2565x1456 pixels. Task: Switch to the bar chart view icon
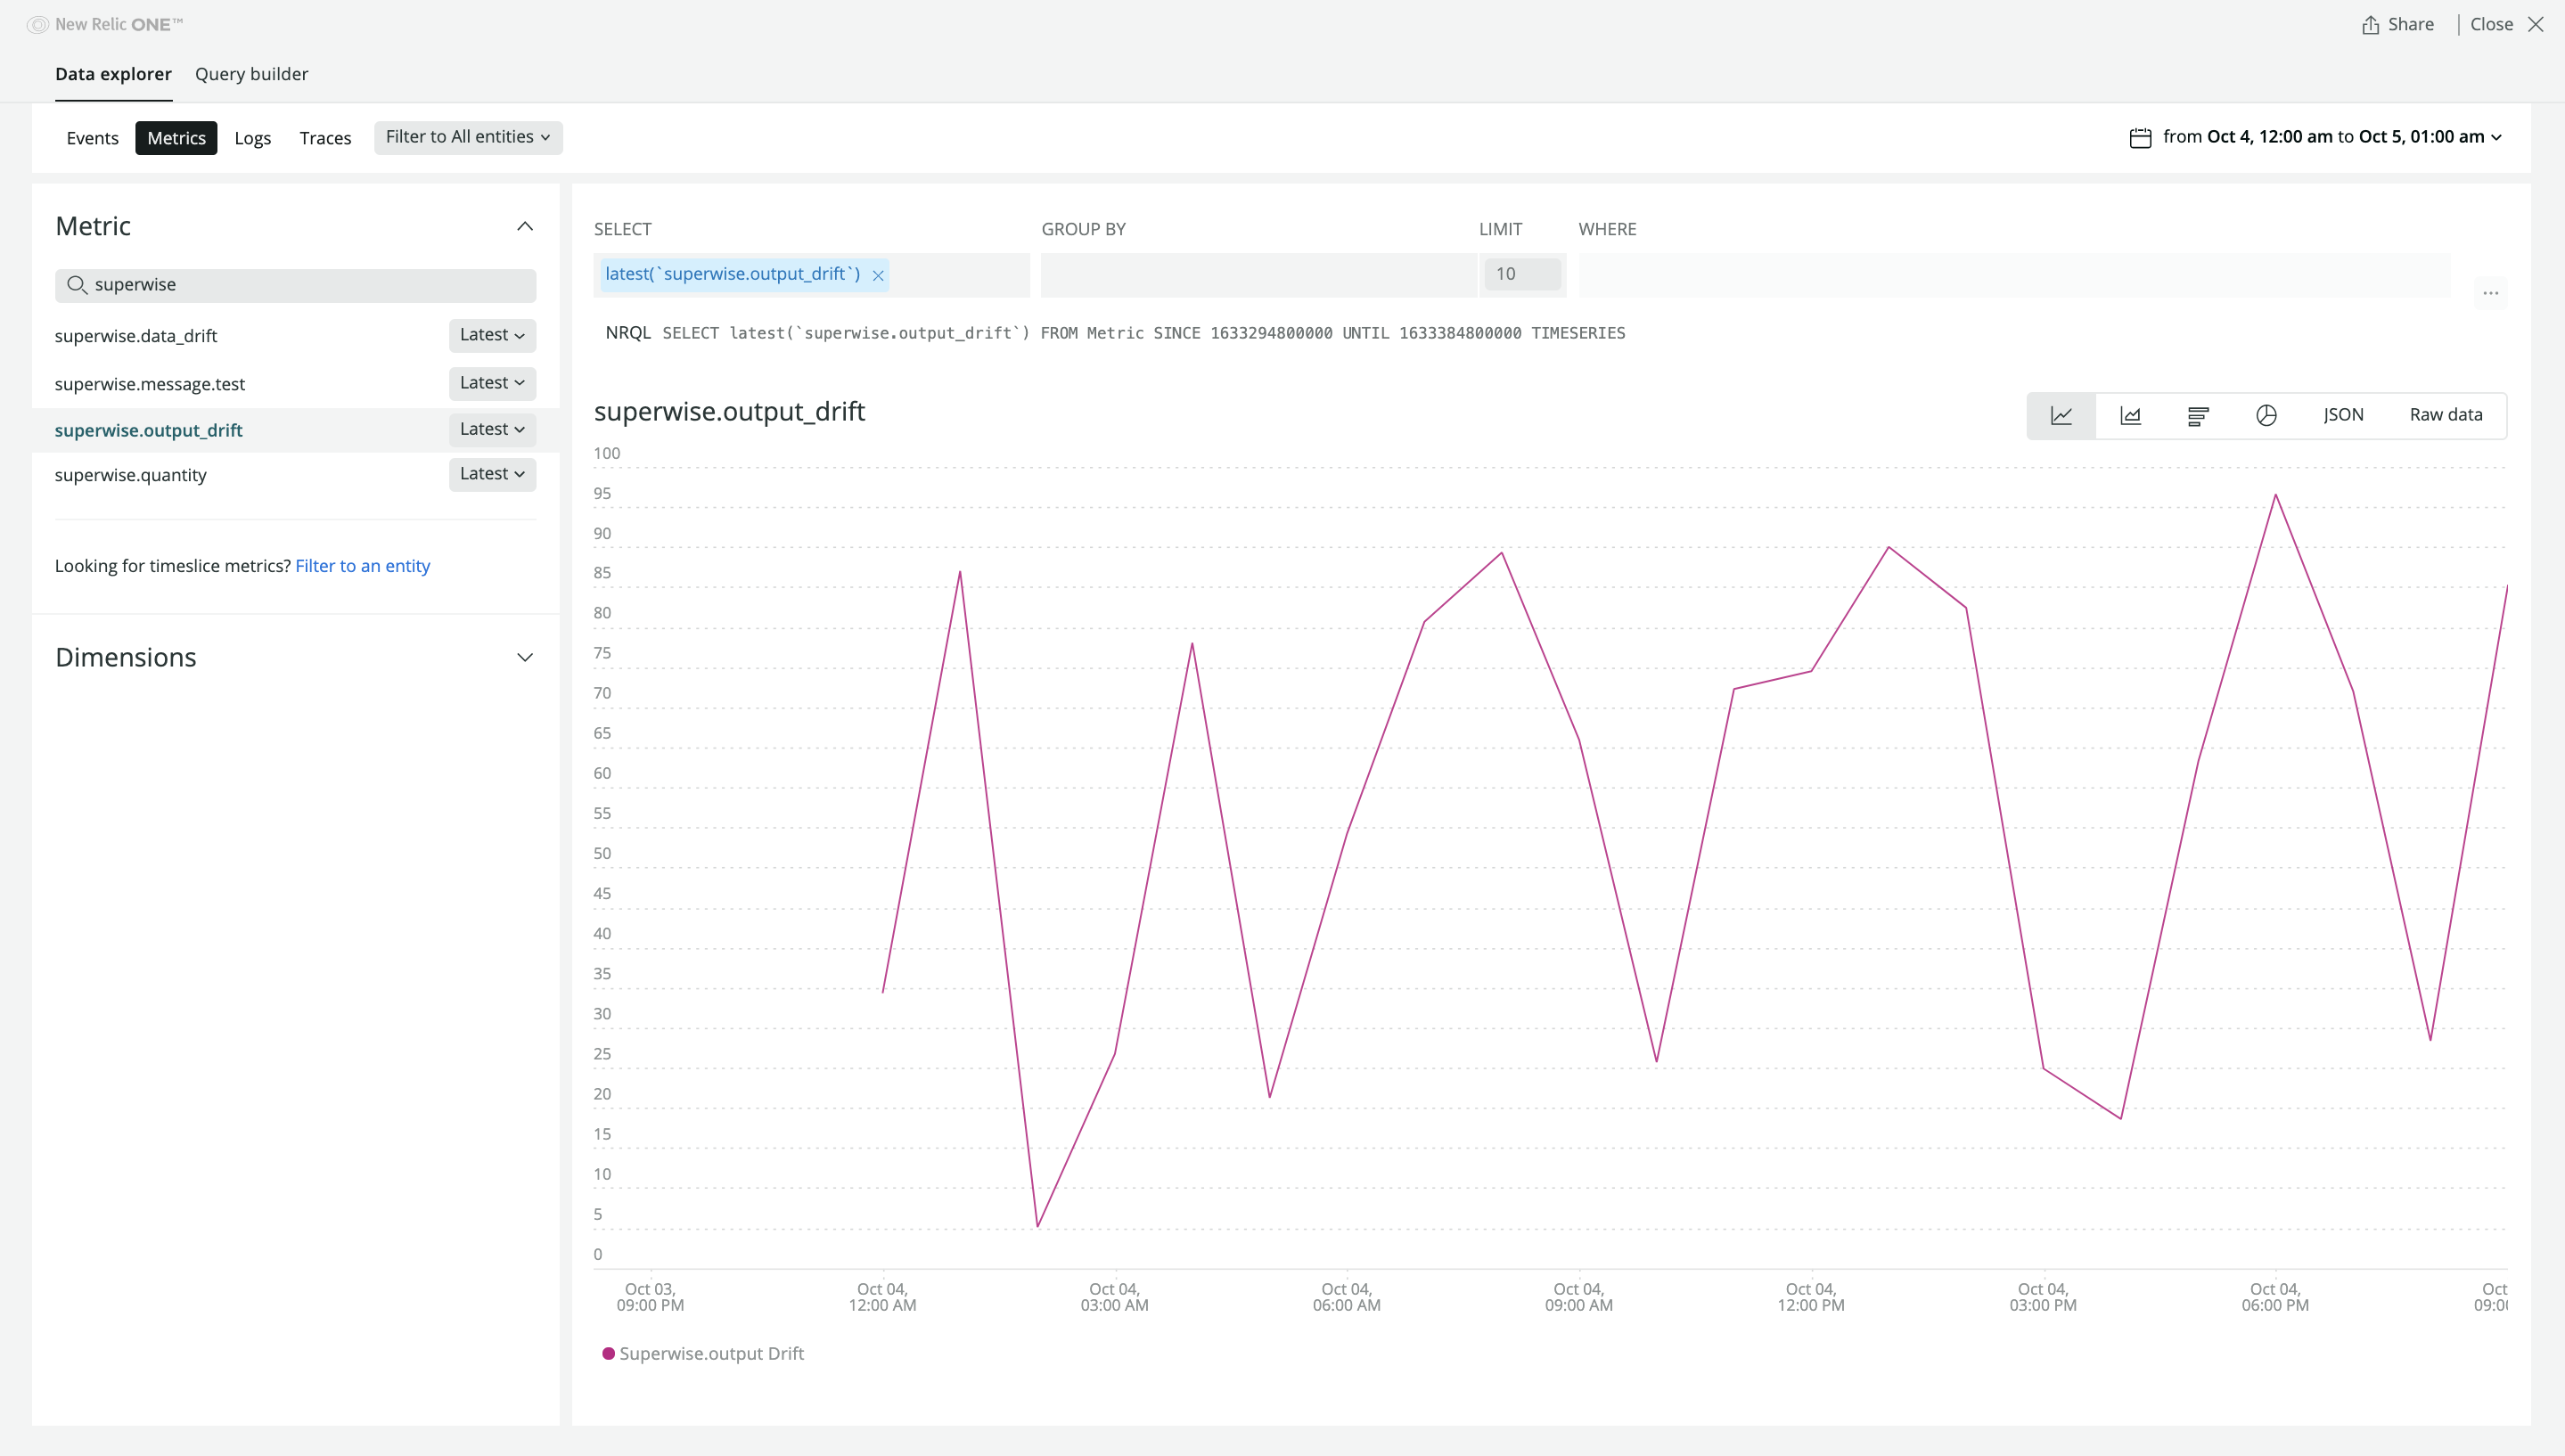(2197, 415)
